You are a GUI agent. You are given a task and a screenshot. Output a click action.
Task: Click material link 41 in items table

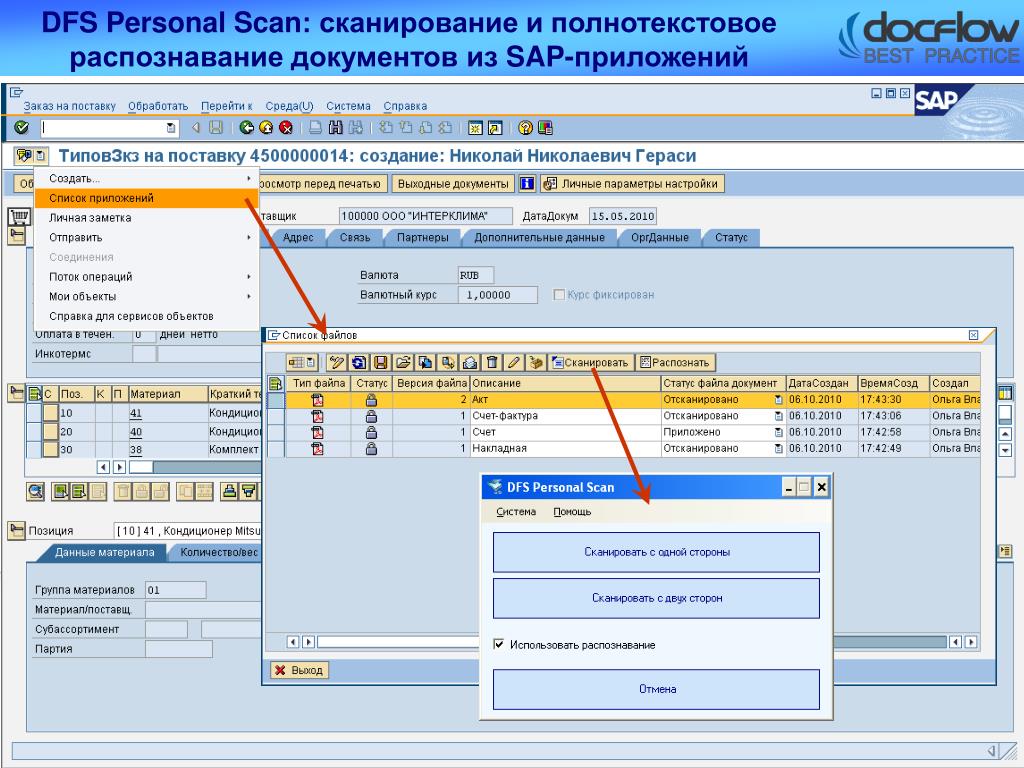click(136, 413)
